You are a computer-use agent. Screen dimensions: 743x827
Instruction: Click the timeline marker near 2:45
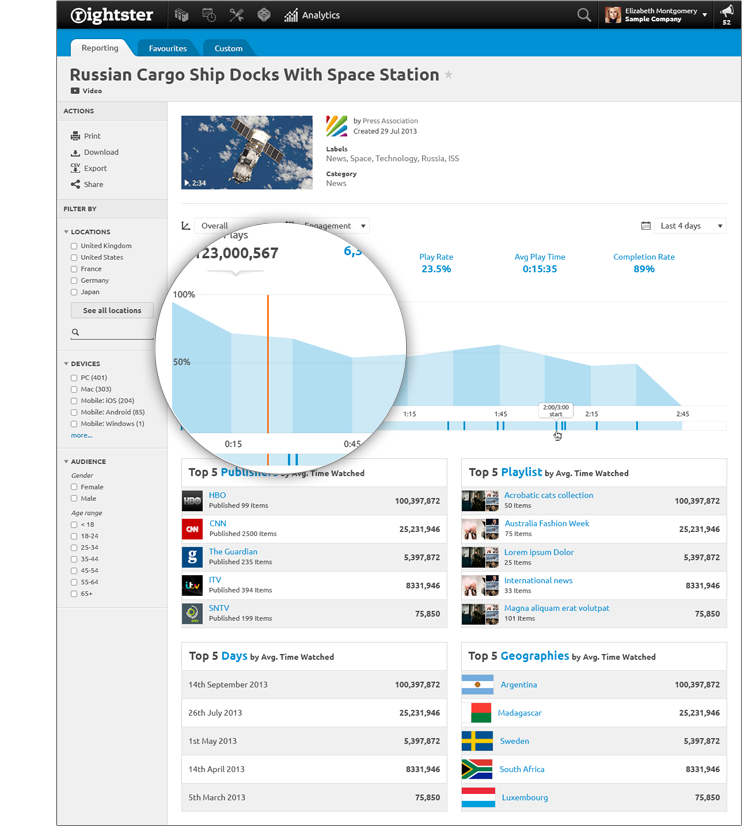click(637, 426)
